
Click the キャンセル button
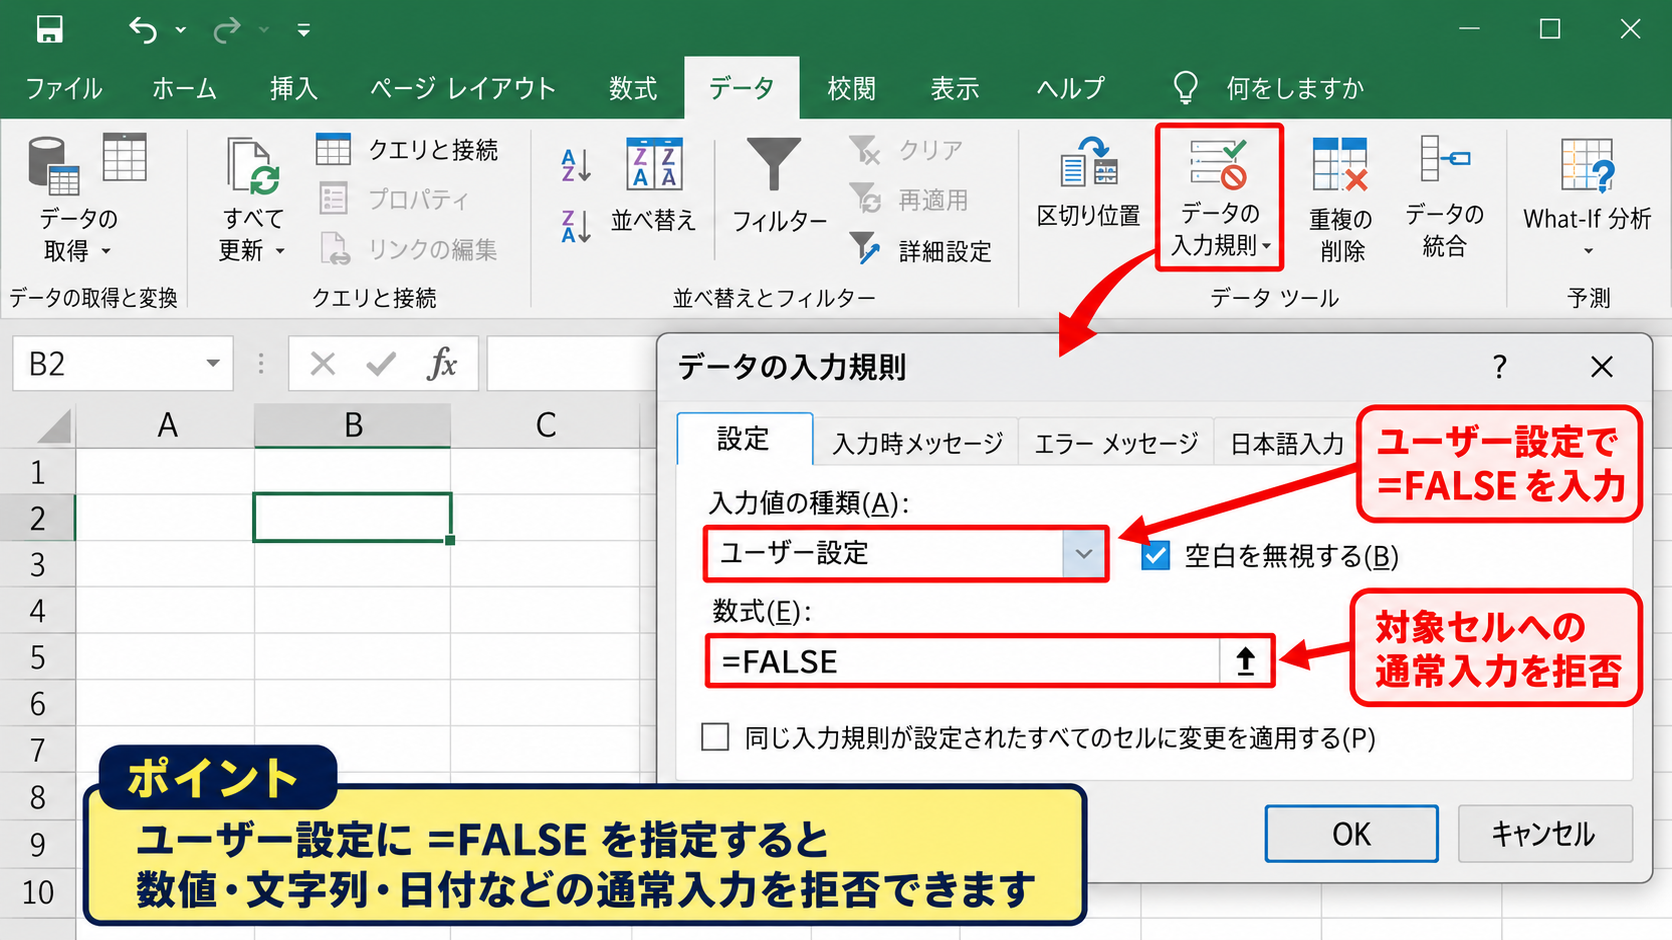click(1544, 833)
